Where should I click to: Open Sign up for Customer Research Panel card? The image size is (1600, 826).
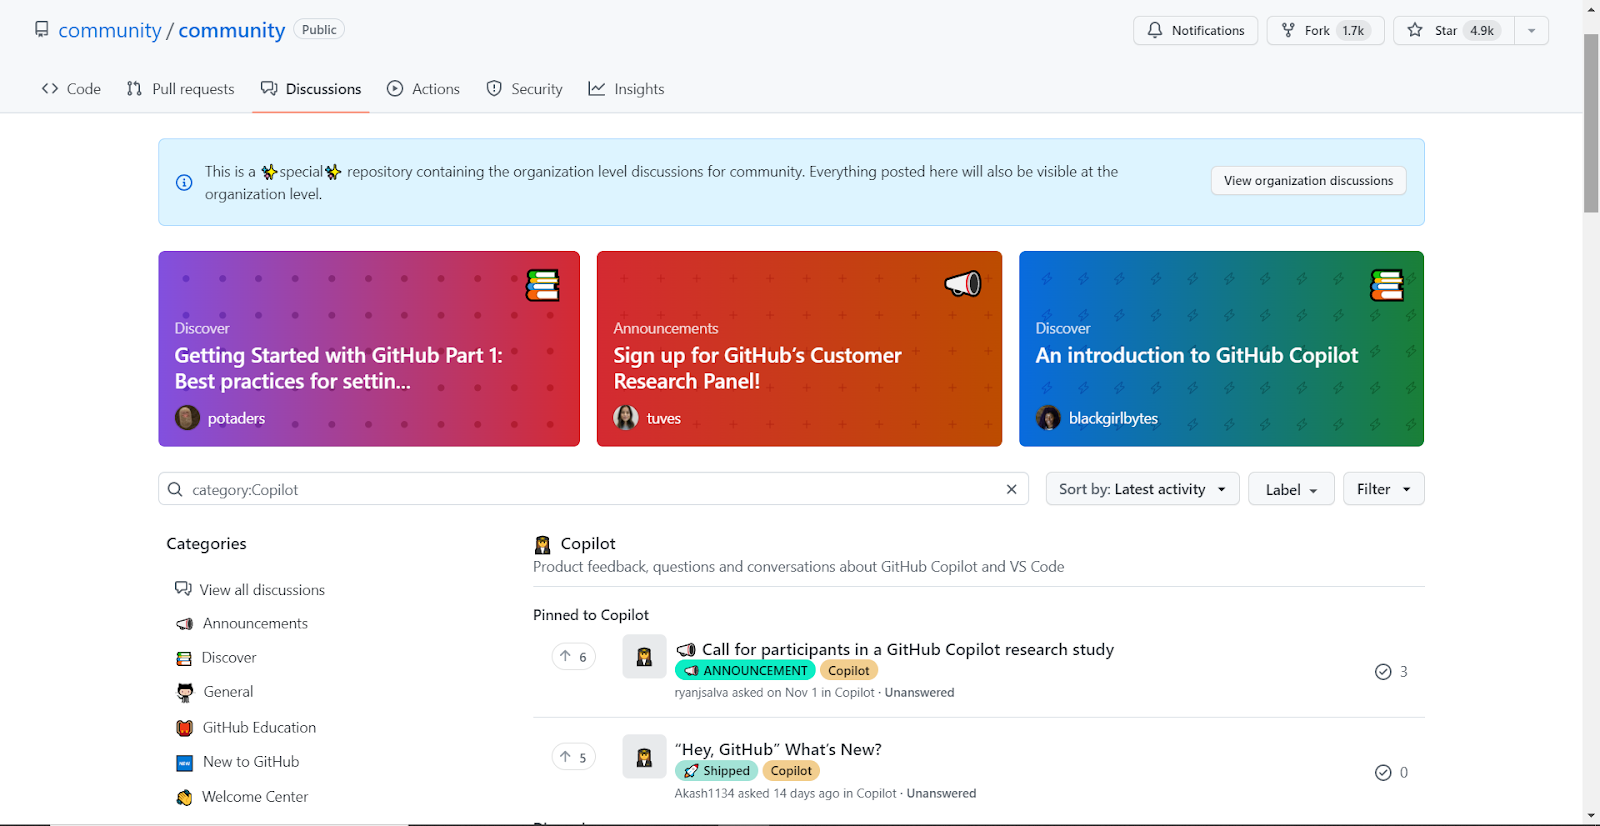click(799, 349)
